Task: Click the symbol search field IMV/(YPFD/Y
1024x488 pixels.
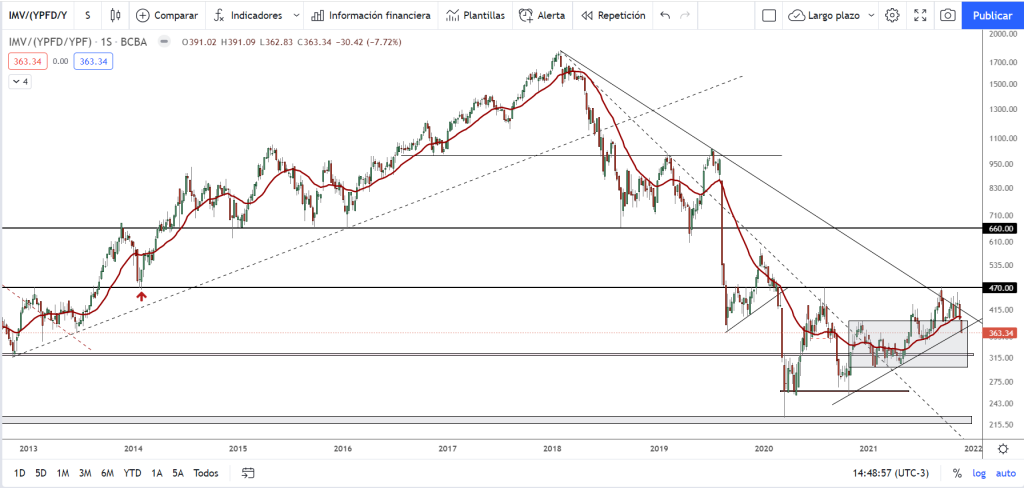Action: pos(37,15)
